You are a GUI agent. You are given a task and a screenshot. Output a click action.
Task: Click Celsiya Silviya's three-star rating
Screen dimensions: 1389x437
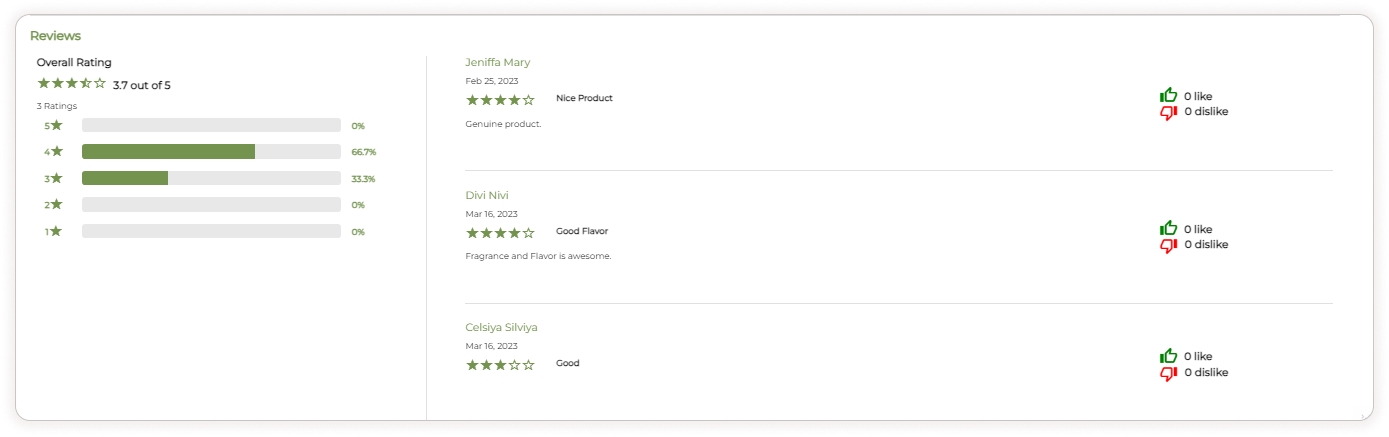tap(500, 364)
